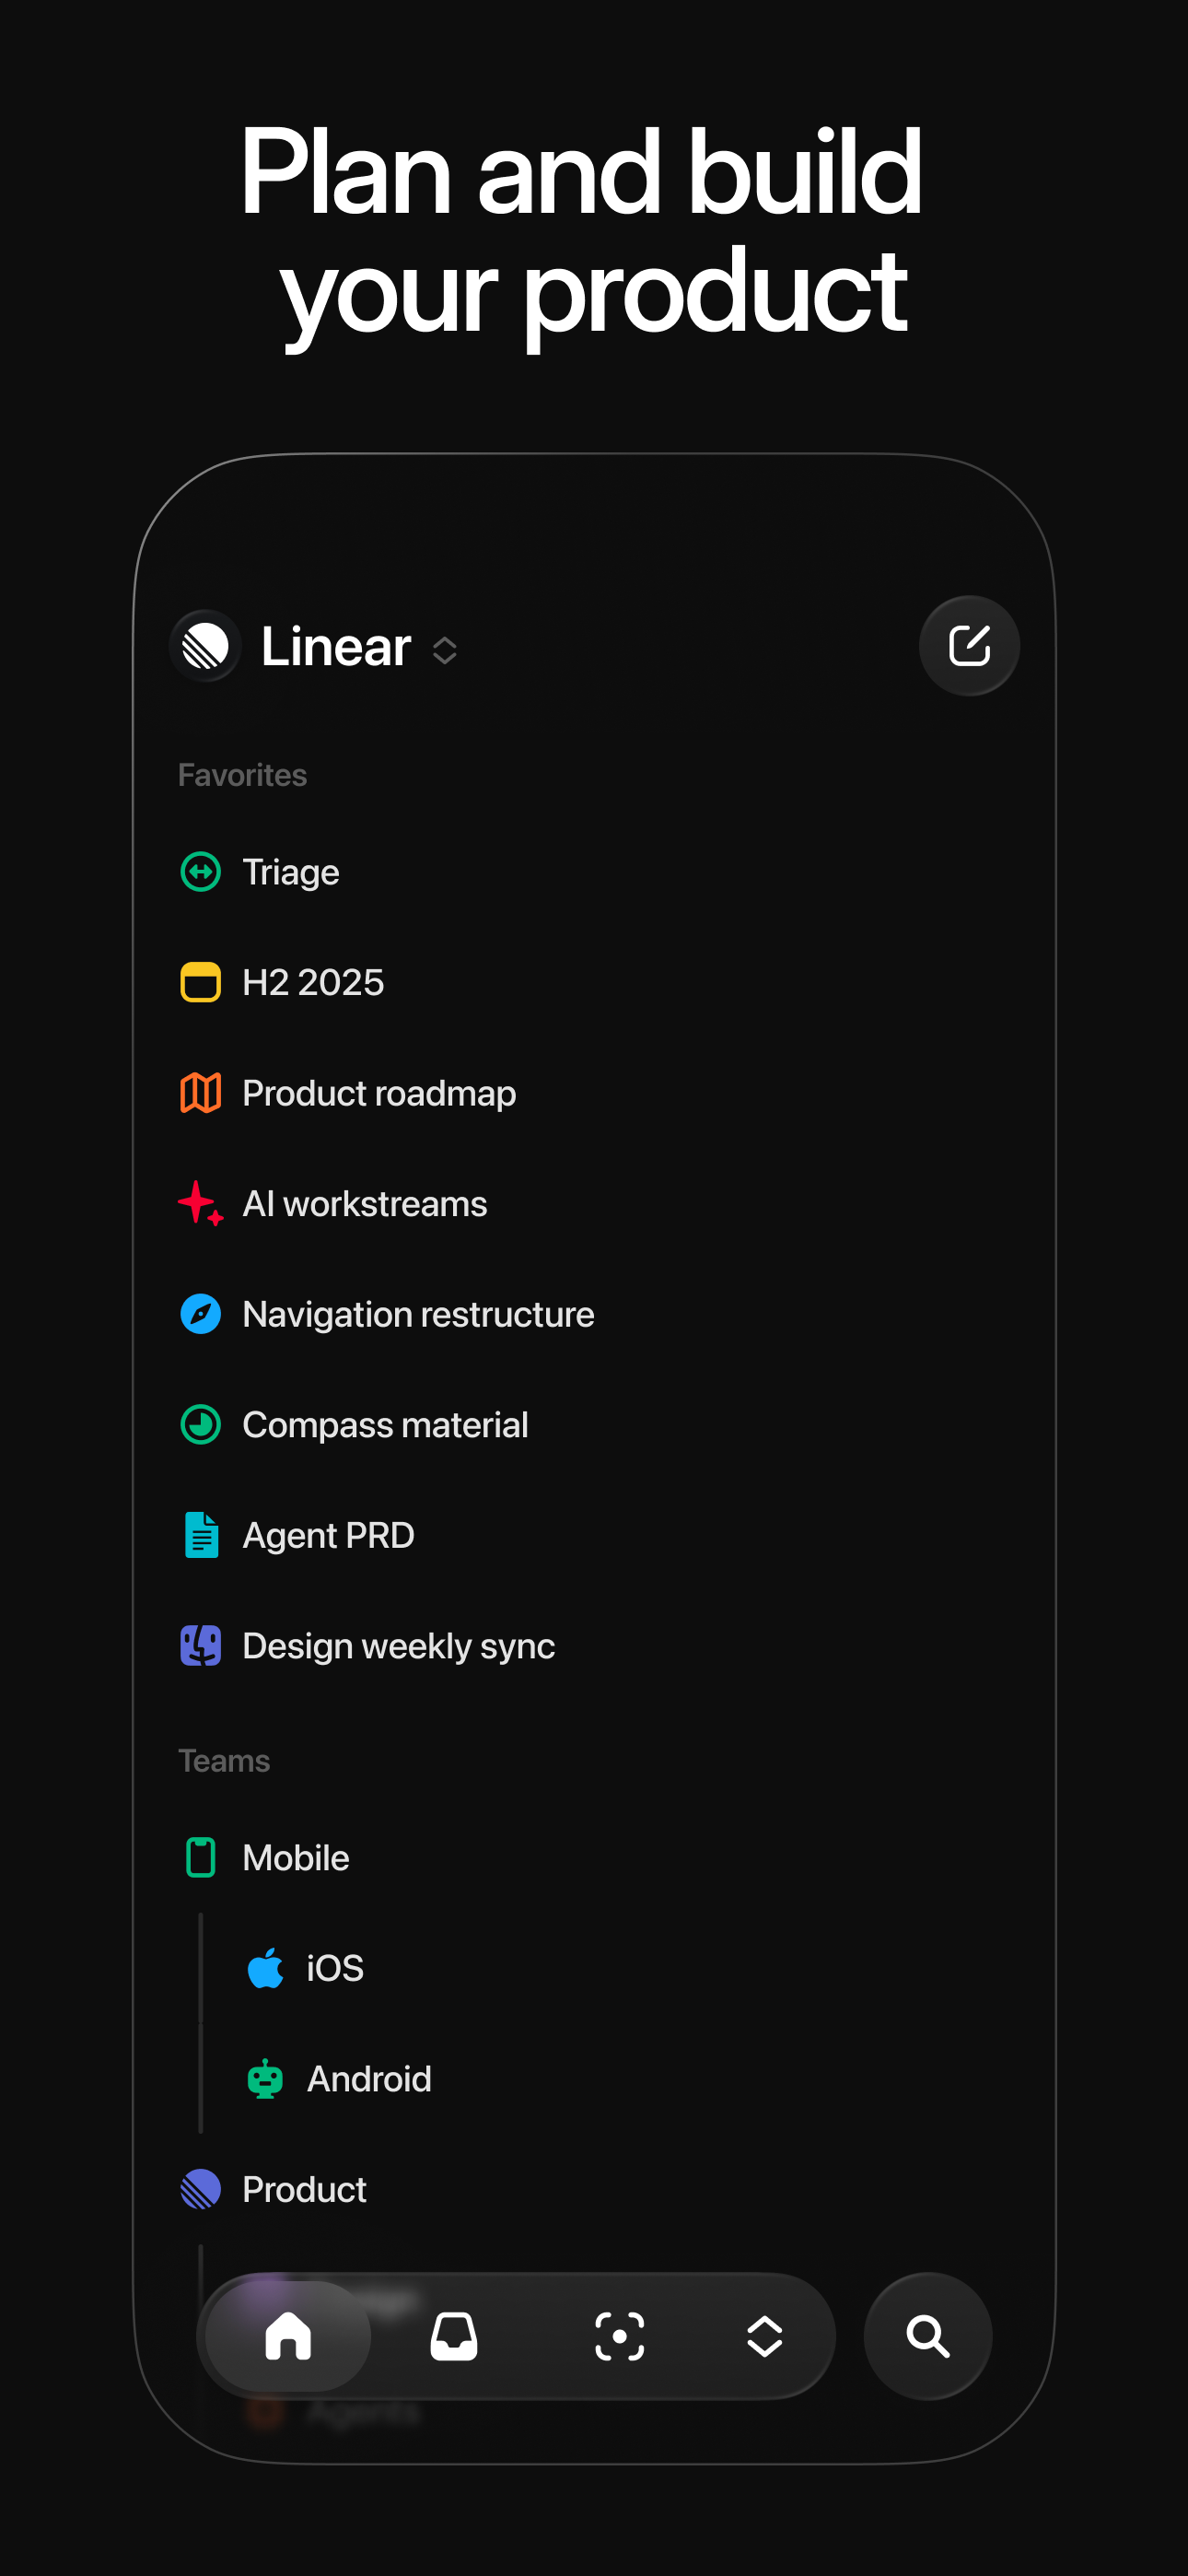1188x2576 pixels.
Task: Tap the layers/switcher icon in bottom bar
Action: [765, 2338]
